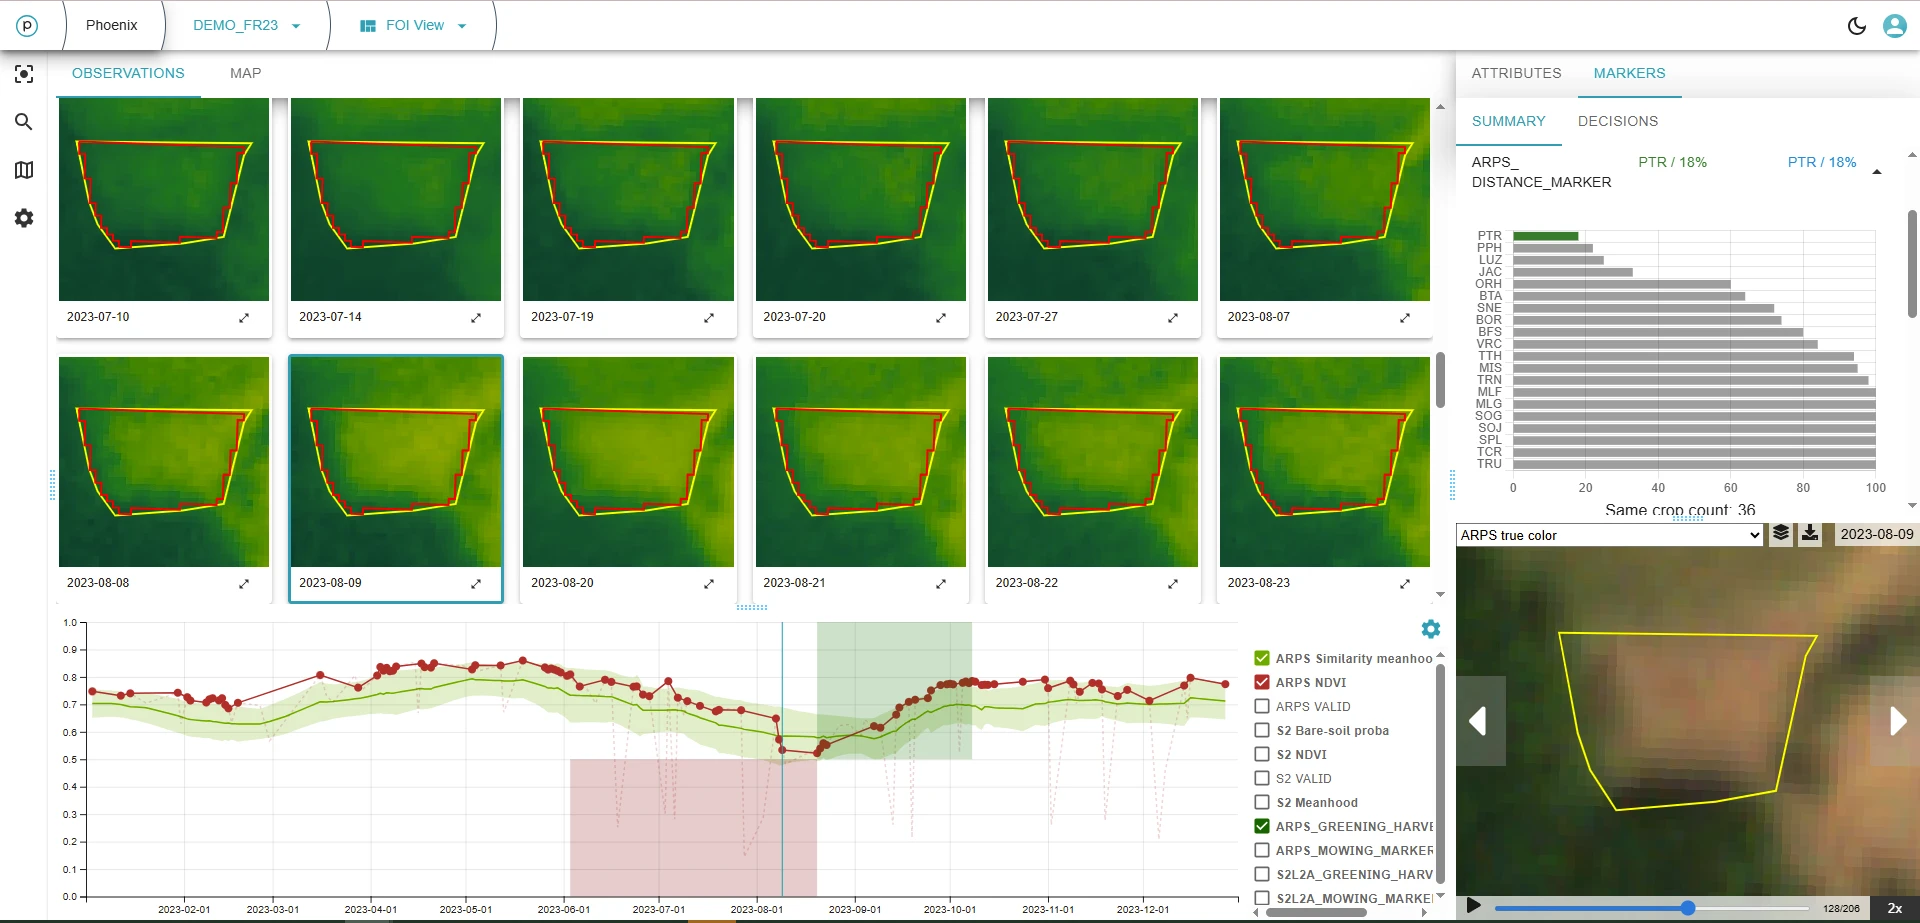Click the image timeline slider handle
1920x923 pixels.
pos(1688,908)
